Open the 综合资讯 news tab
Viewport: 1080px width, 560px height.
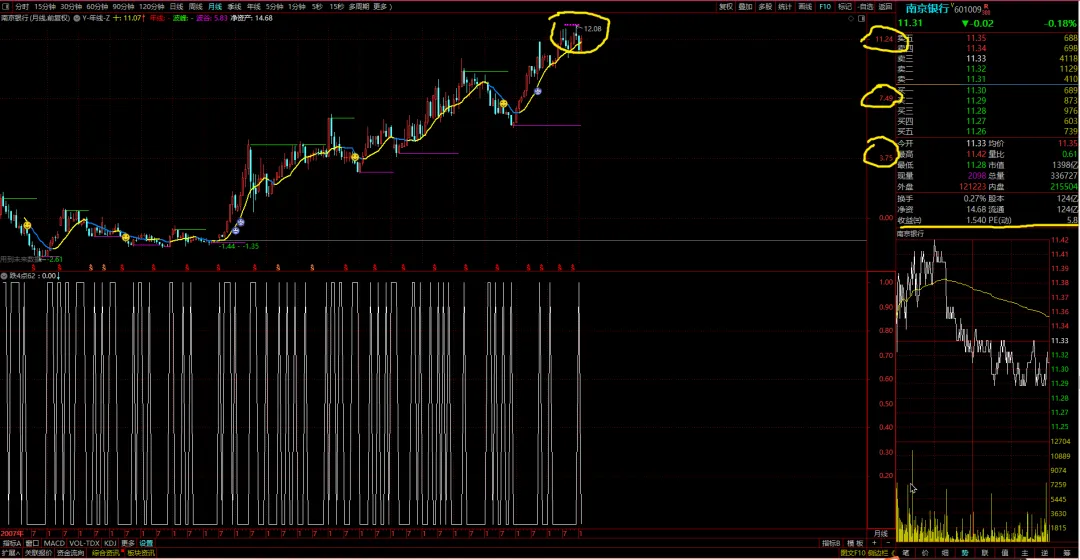tap(105, 553)
